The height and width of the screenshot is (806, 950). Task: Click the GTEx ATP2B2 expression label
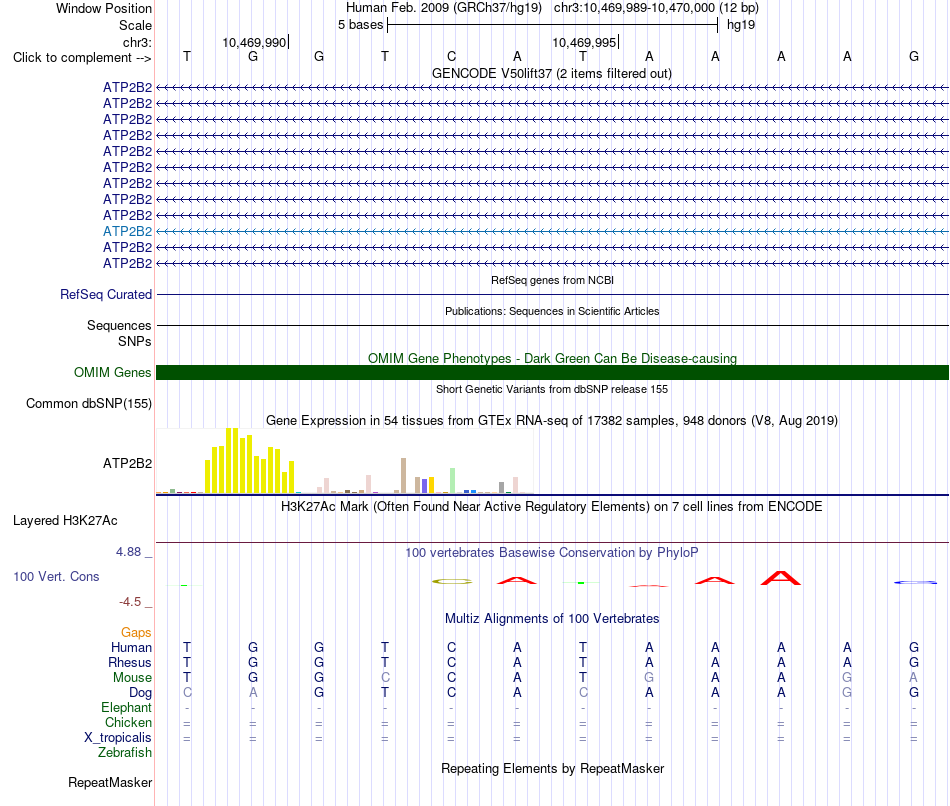coord(127,464)
